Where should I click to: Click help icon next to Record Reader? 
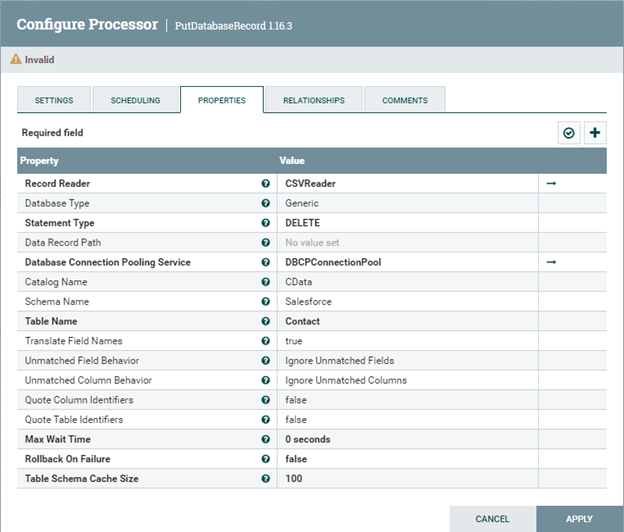click(x=265, y=184)
